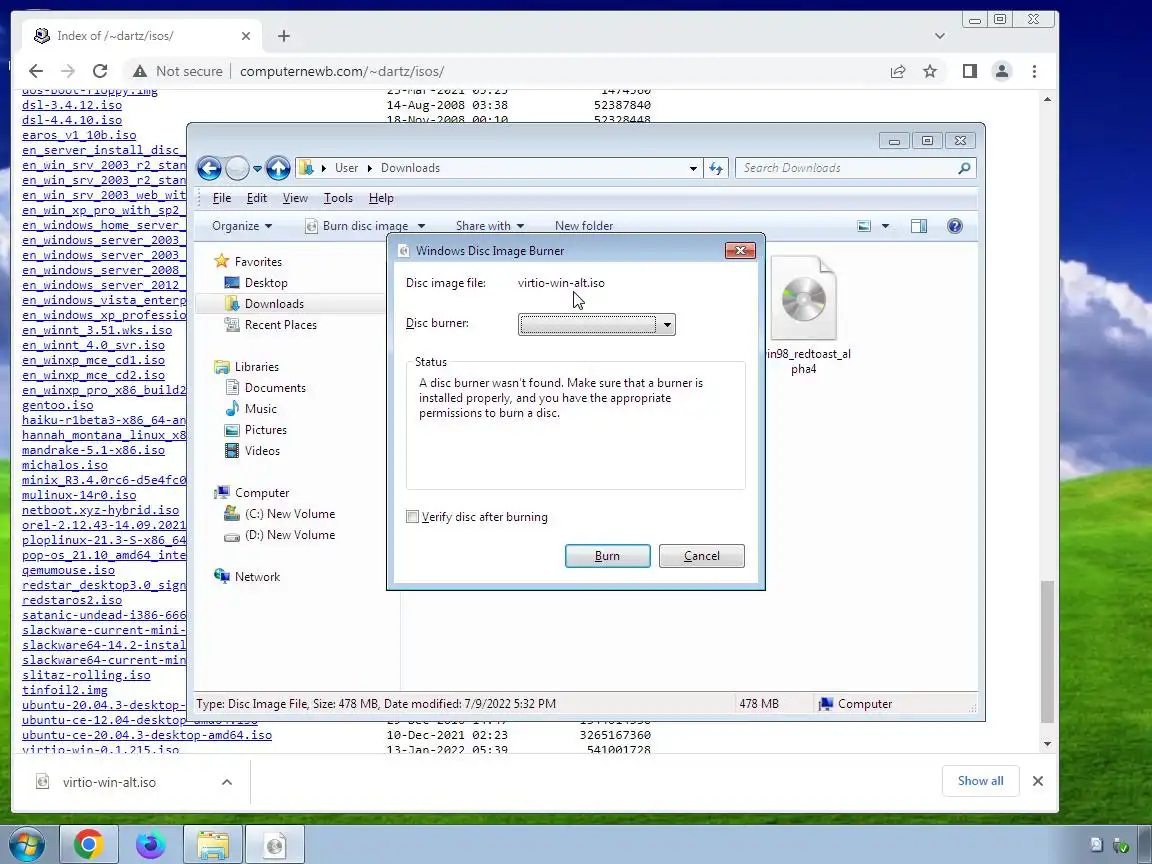Open the Windows Start orb
Viewport: 1152px width, 864px height.
click(x=26, y=844)
